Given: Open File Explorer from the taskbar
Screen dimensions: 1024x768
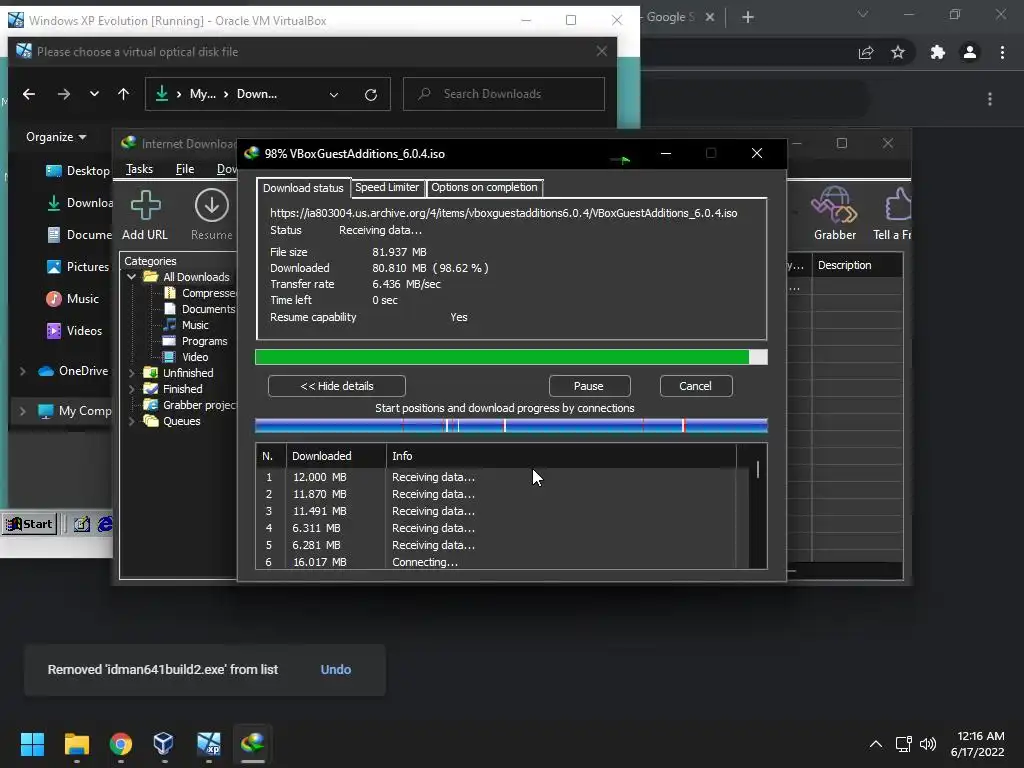Looking at the screenshot, I should (76, 743).
